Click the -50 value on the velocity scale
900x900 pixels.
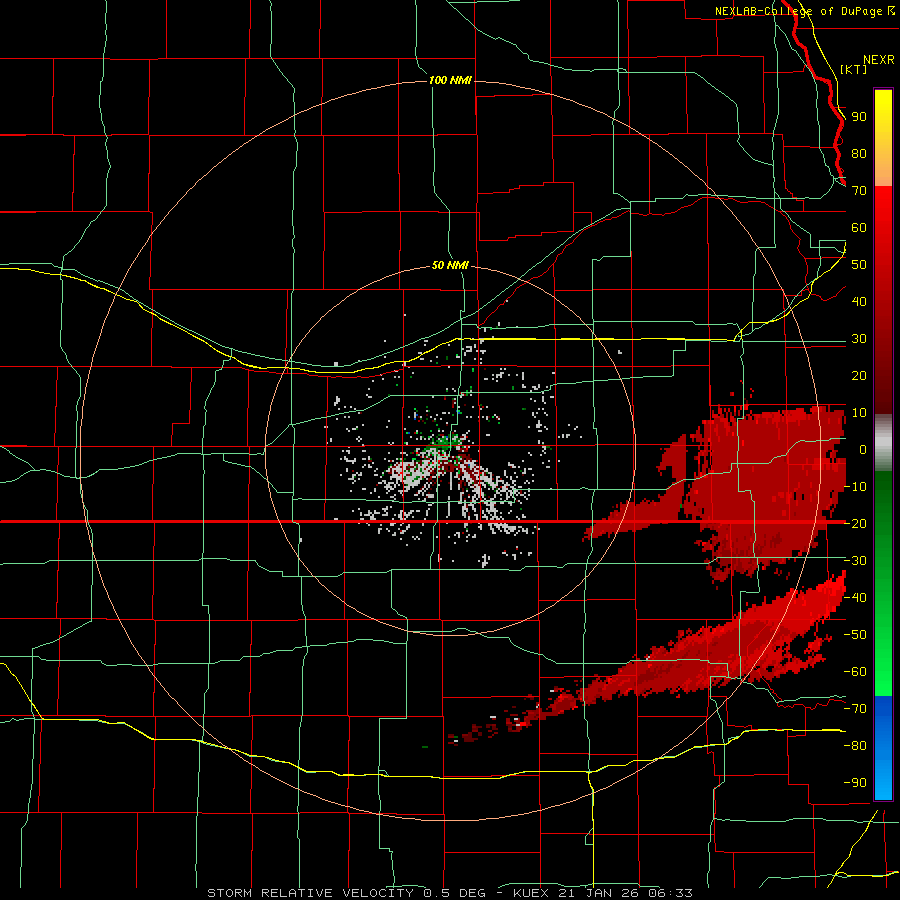coord(855,635)
